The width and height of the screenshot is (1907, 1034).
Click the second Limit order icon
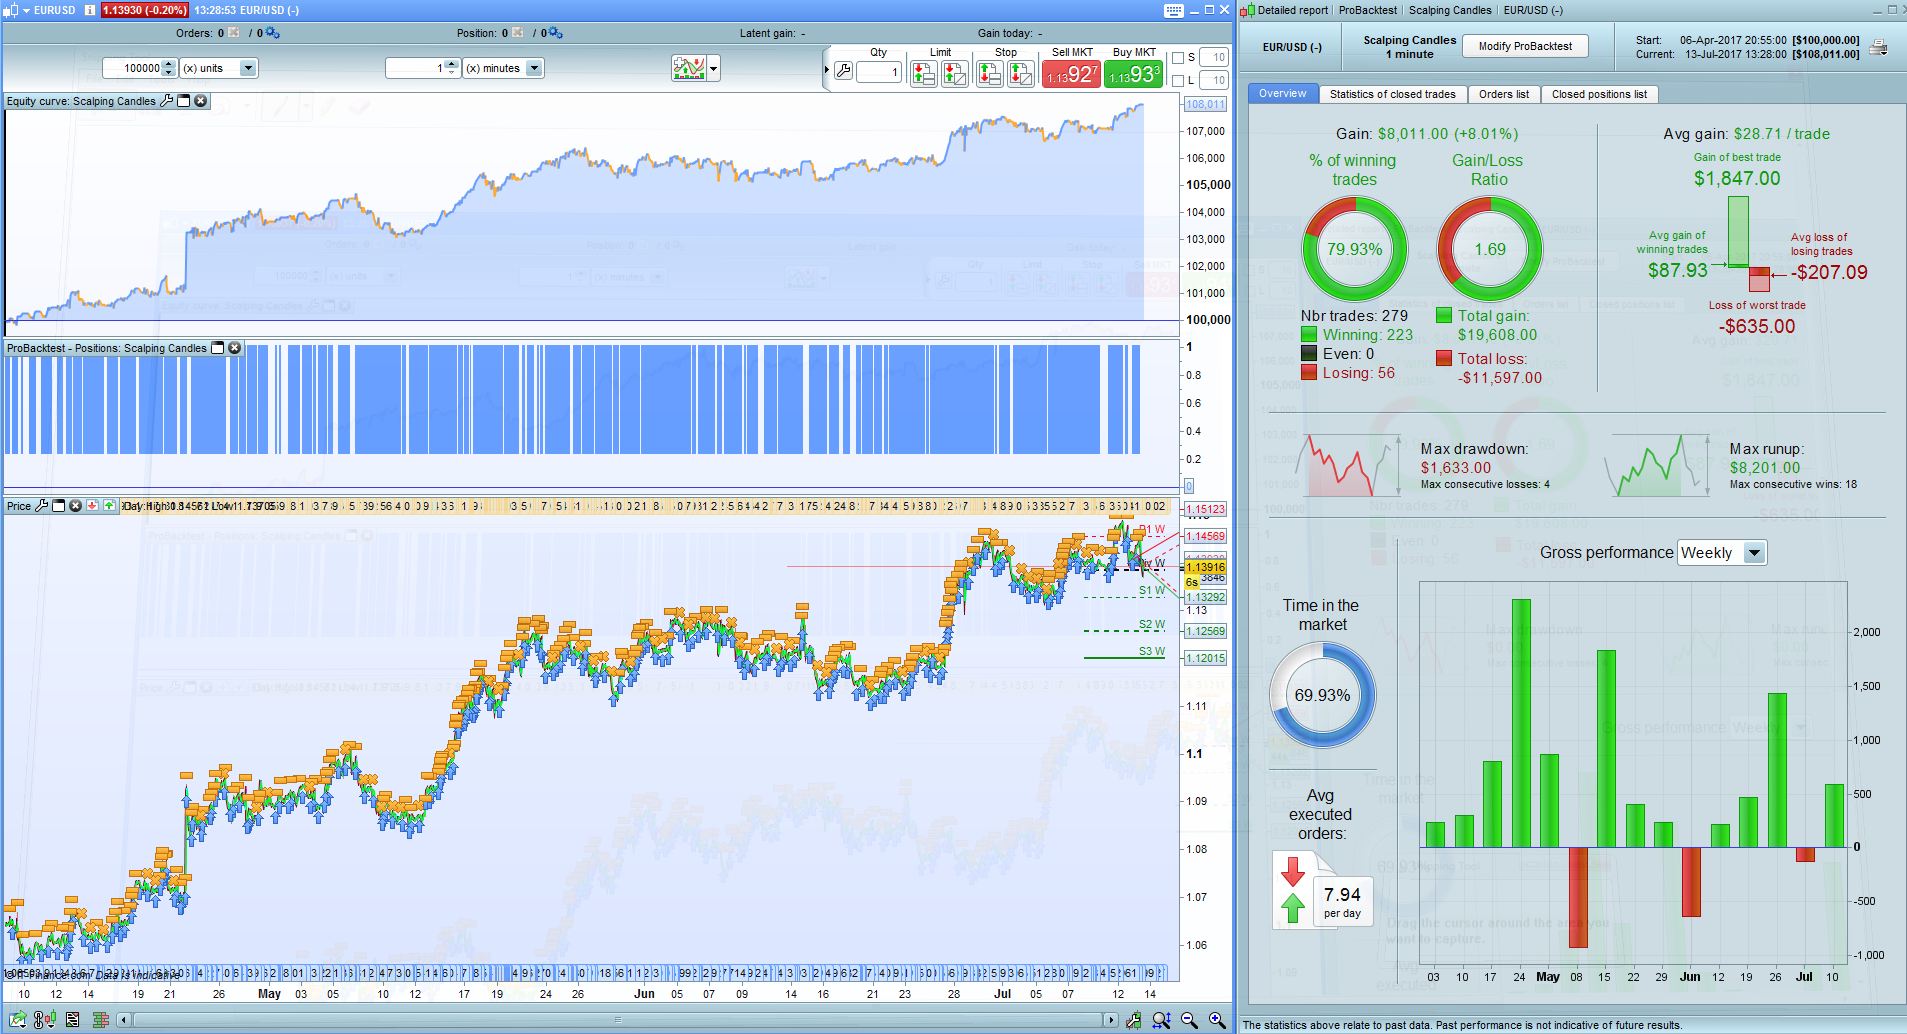tap(955, 73)
